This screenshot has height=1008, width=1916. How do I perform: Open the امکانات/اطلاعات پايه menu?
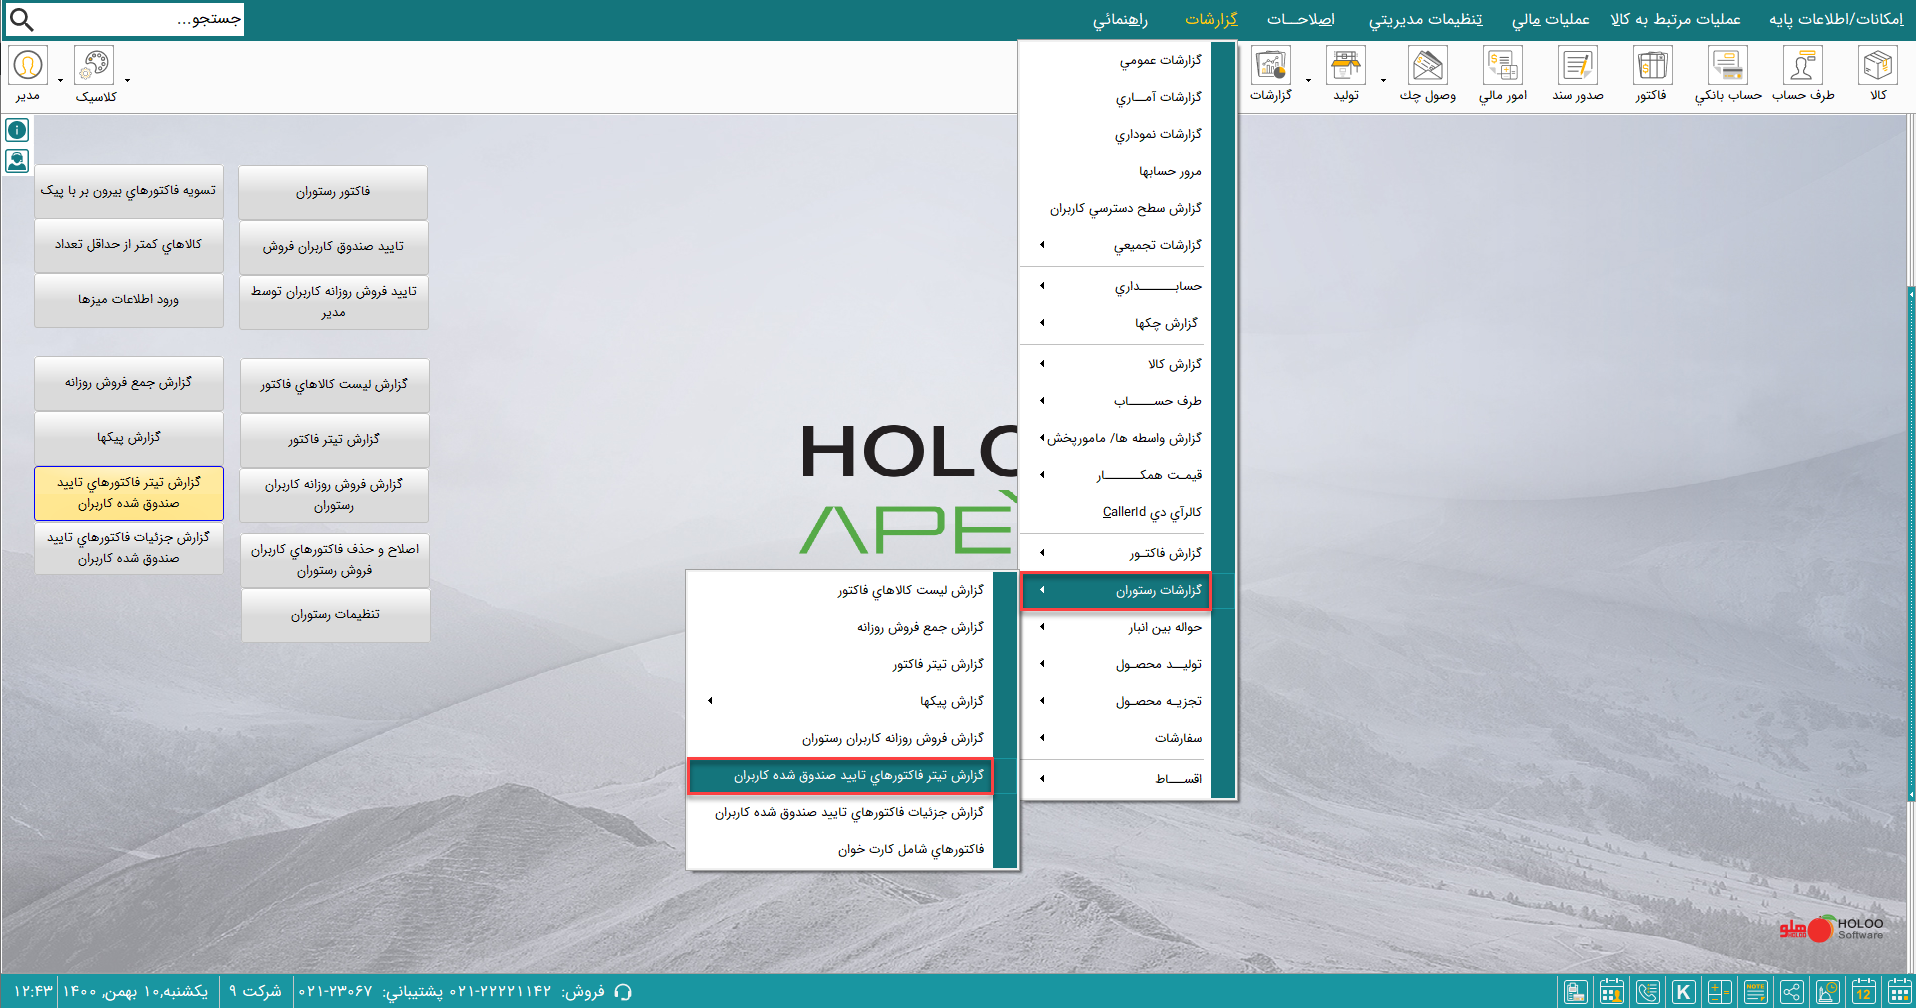1836,19
